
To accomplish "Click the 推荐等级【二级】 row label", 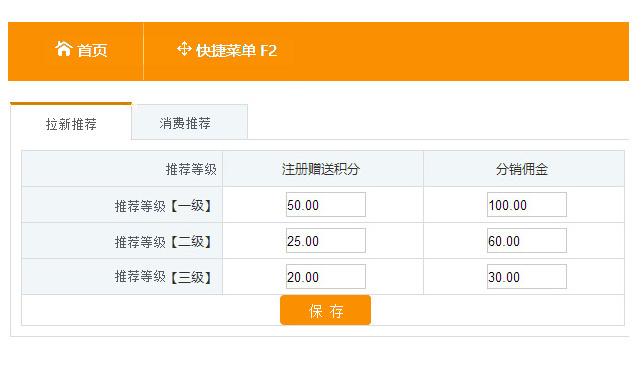I will (x=163, y=242).
